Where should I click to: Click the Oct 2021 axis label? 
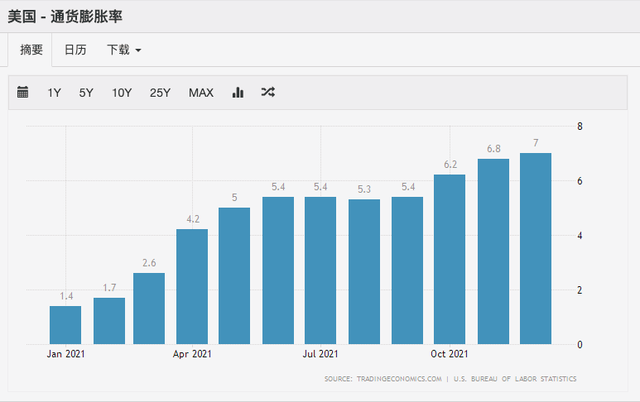tap(449, 354)
